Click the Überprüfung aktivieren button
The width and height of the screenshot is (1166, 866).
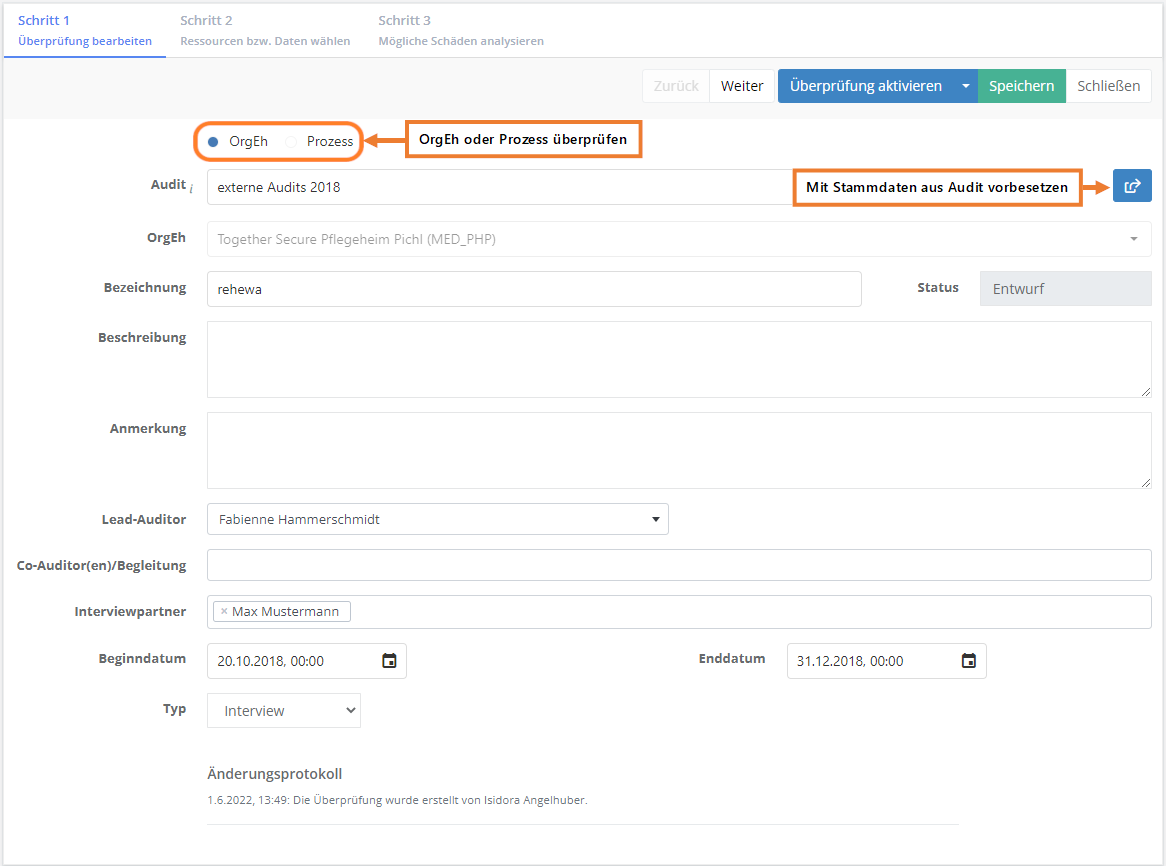pyautogui.click(x=865, y=86)
